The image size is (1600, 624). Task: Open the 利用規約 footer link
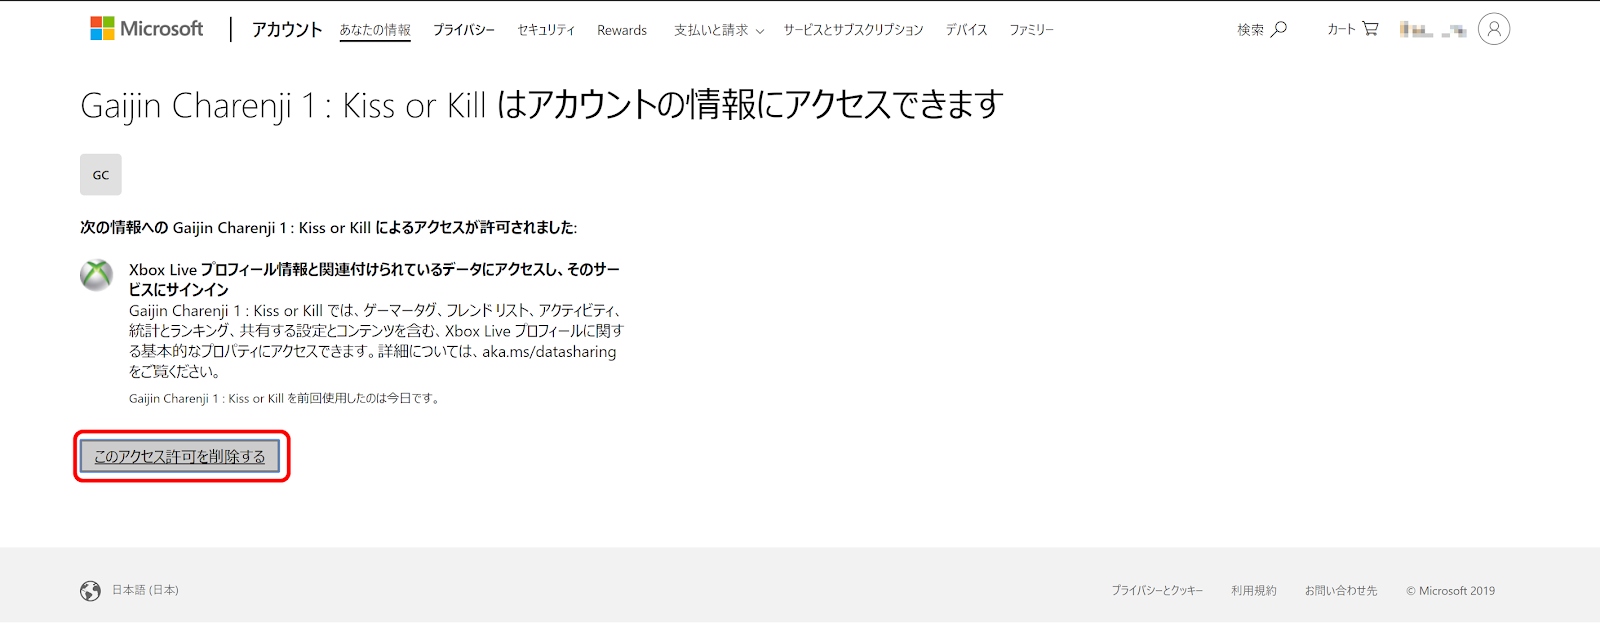click(x=1254, y=591)
